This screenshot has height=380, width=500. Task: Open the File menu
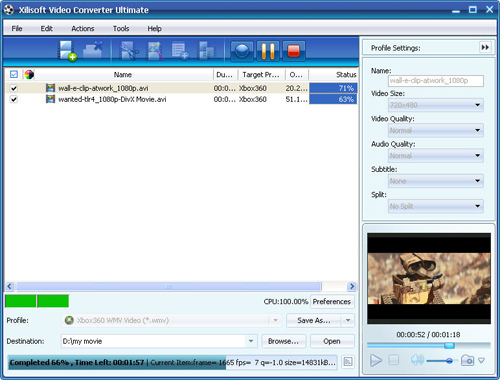pyautogui.click(x=17, y=29)
